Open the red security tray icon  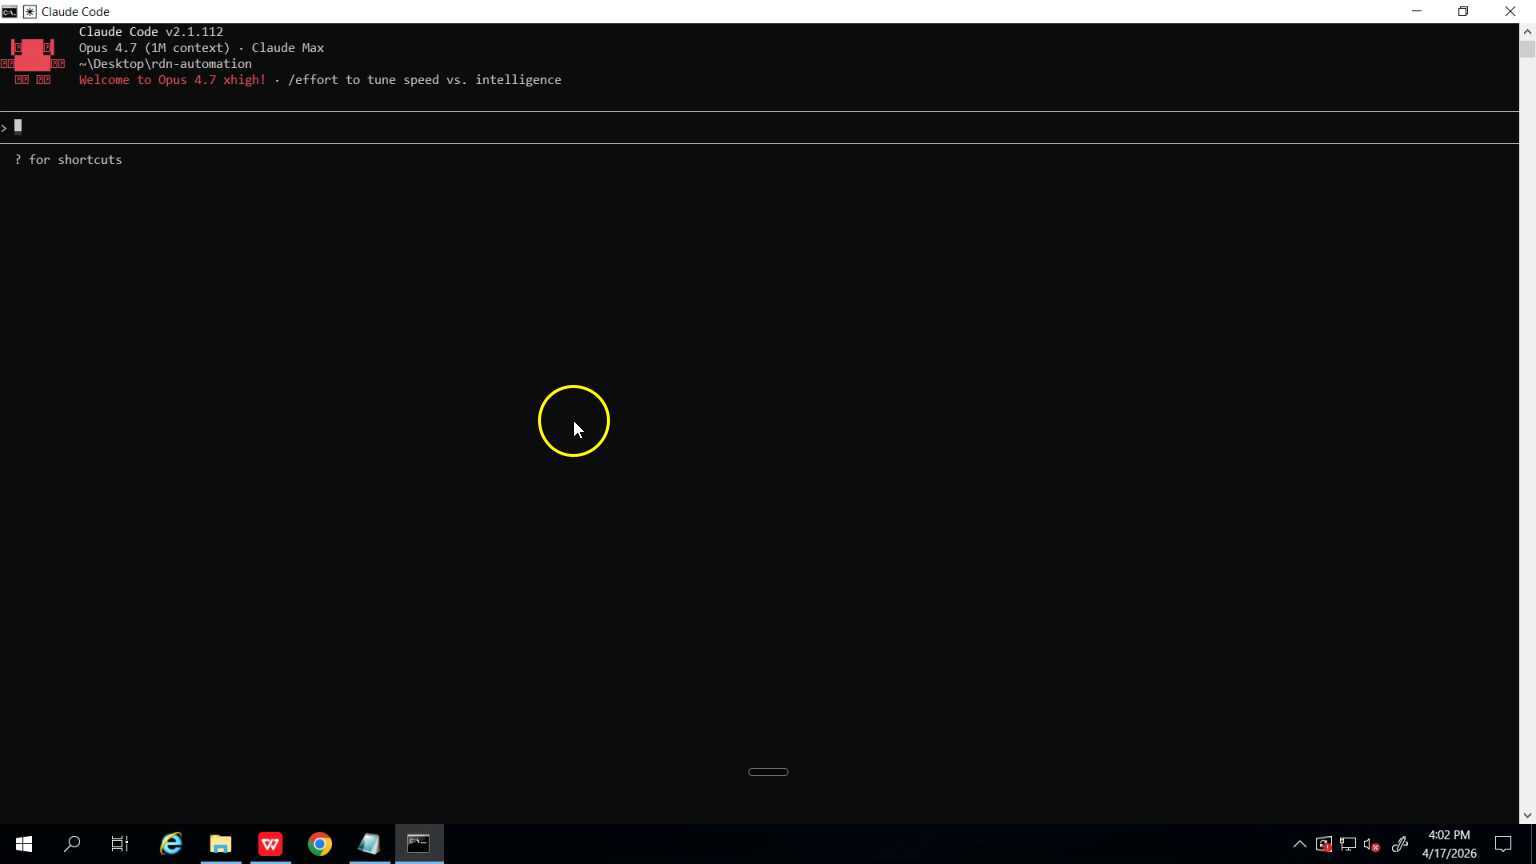1323,844
